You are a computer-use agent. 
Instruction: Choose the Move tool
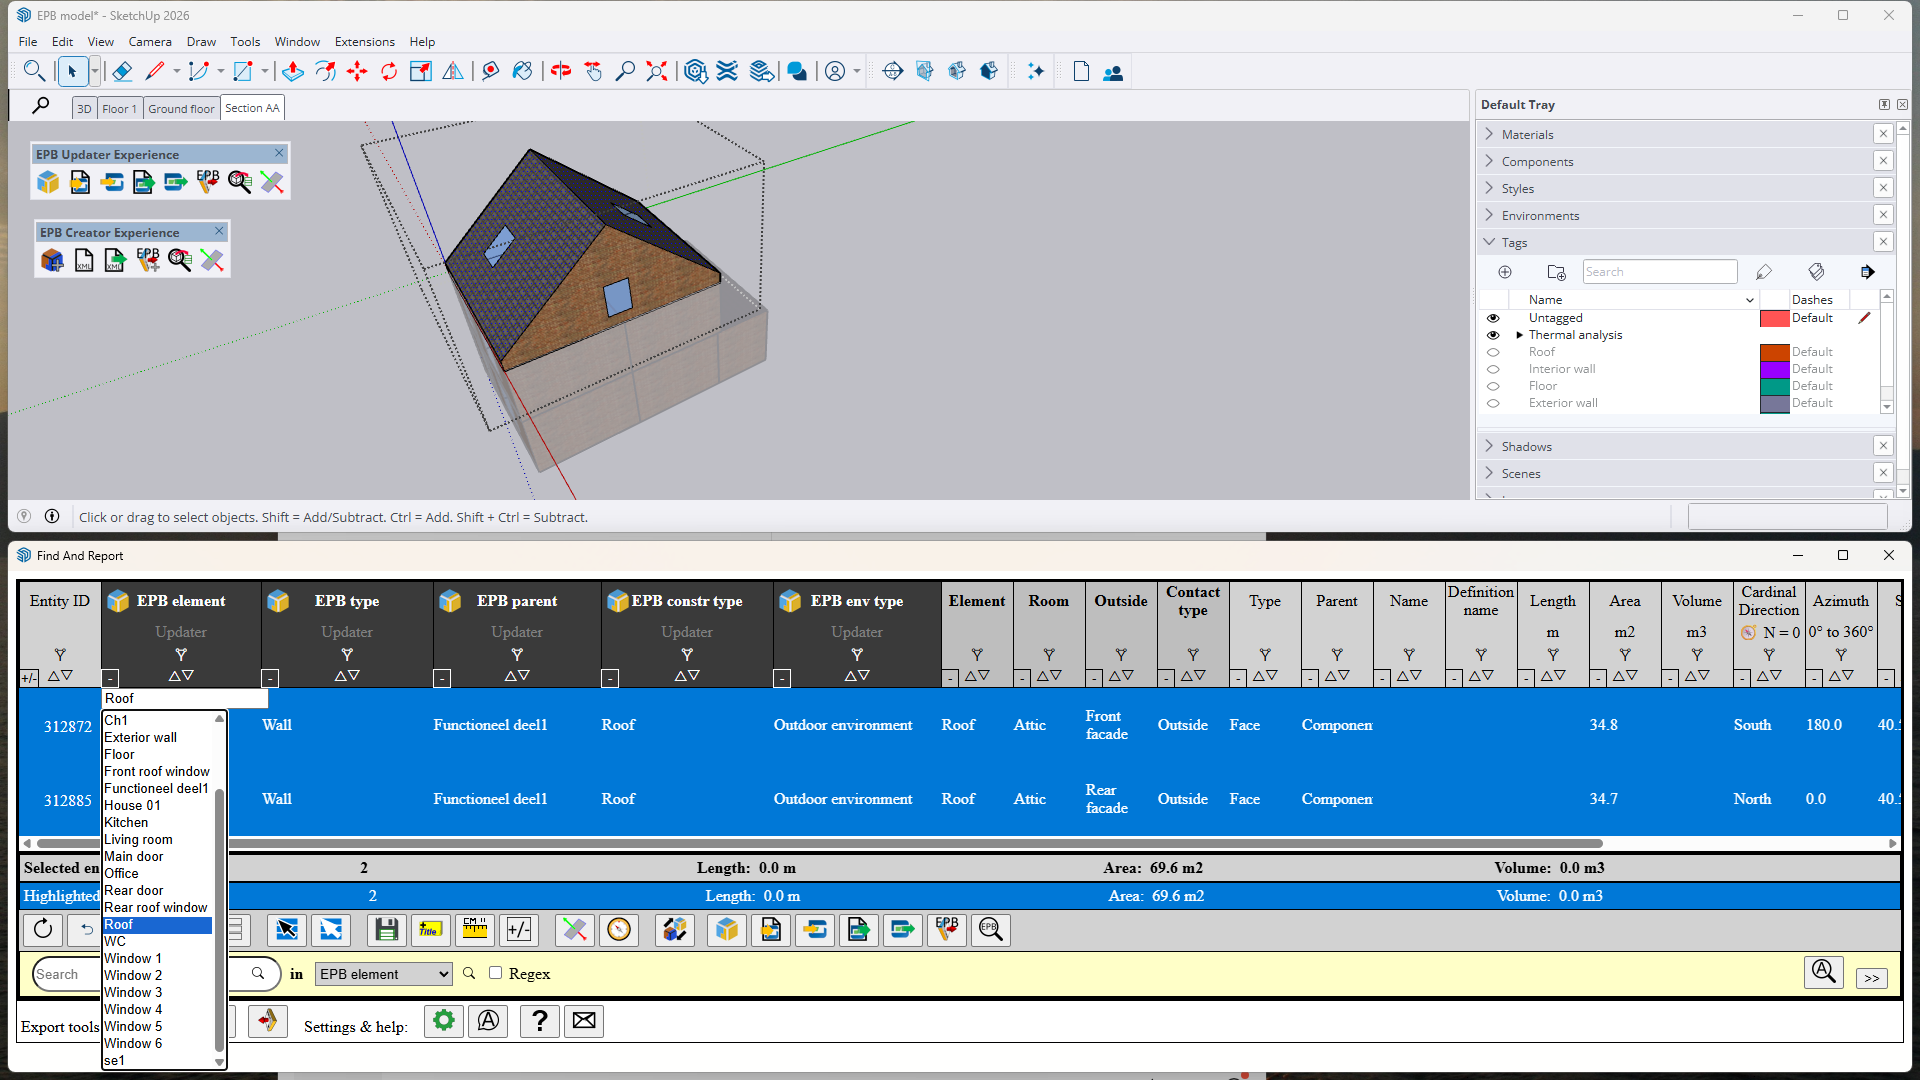pyautogui.click(x=357, y=71)
